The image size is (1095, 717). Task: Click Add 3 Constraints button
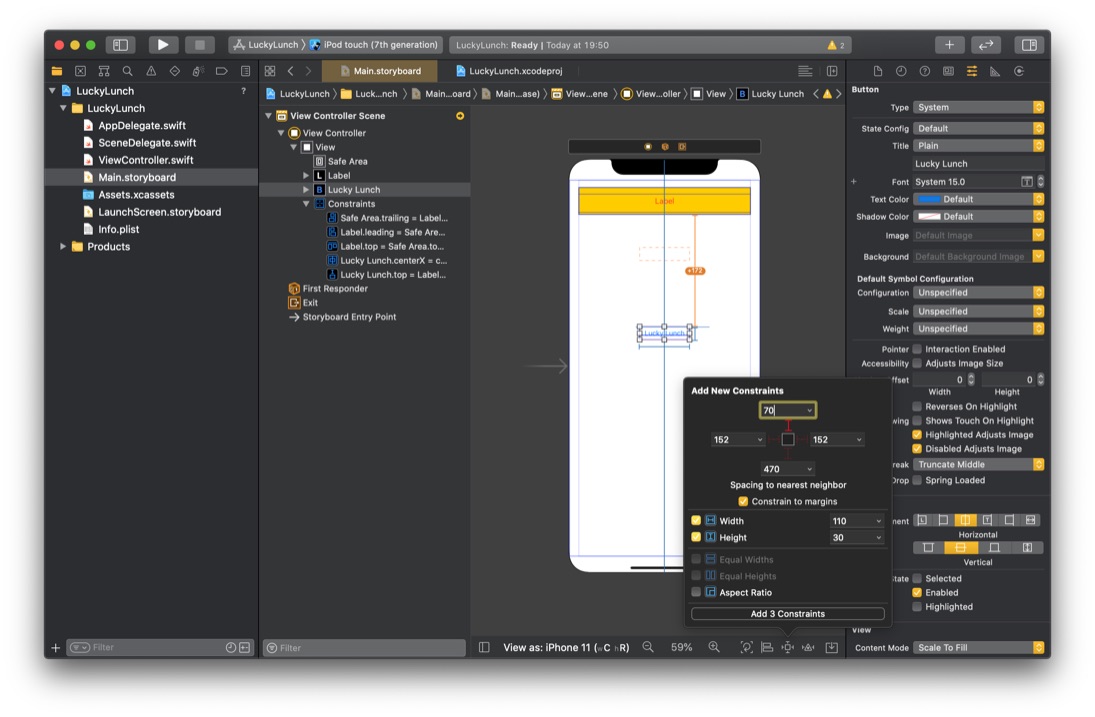coord(788,614)
